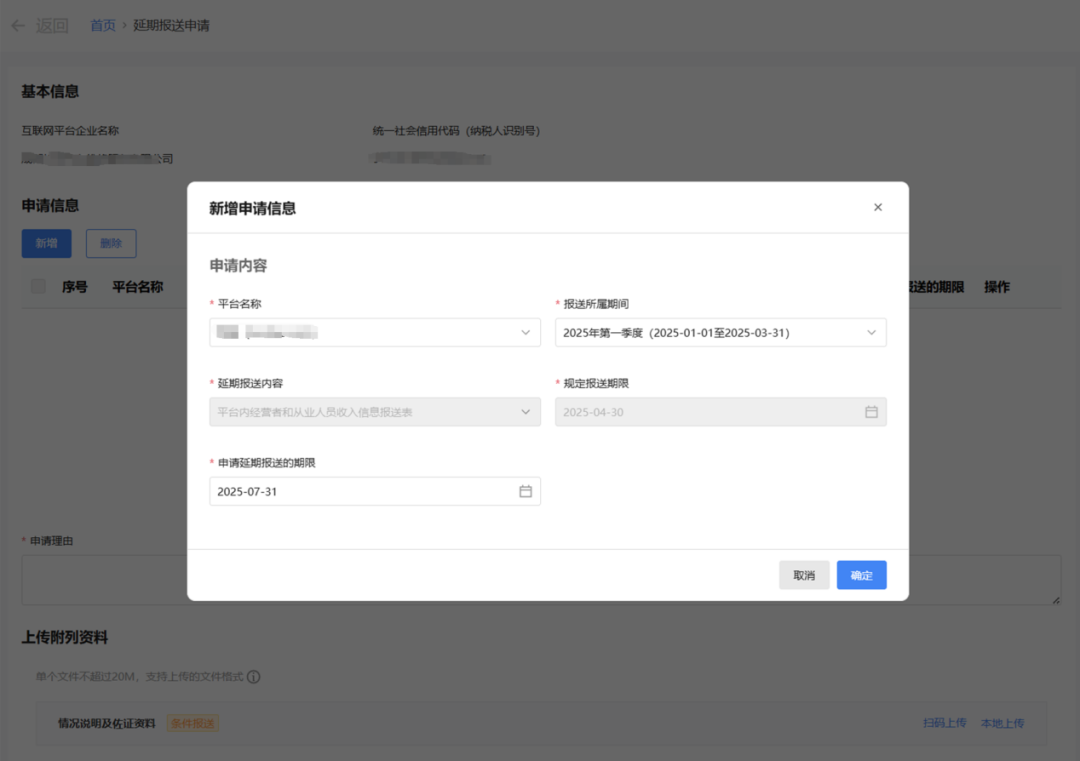The height and width of the screenshot is (761, 1080).
Task: Click the back arrow beside 返回
Action: tap(17, 25)
